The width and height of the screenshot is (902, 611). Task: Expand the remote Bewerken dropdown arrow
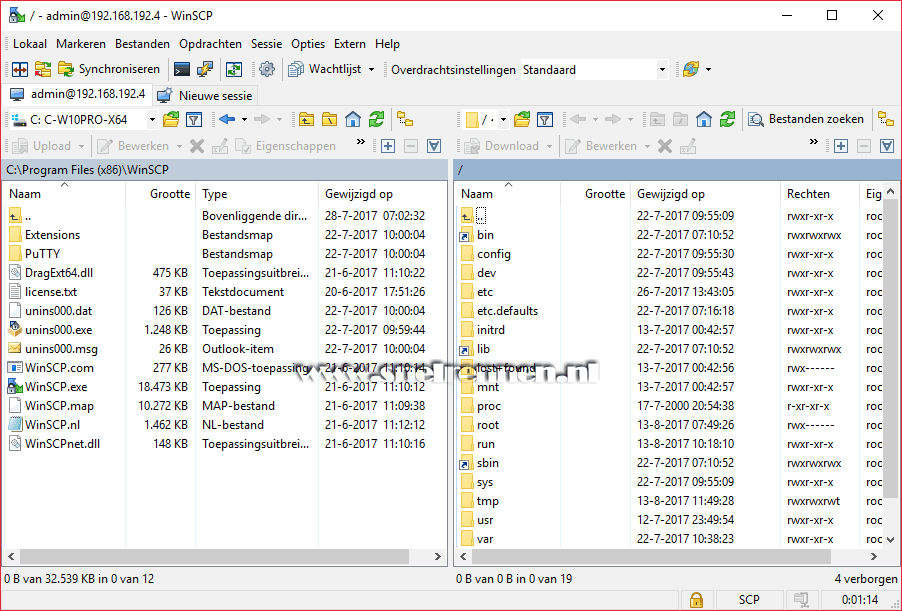coord(647,146)
